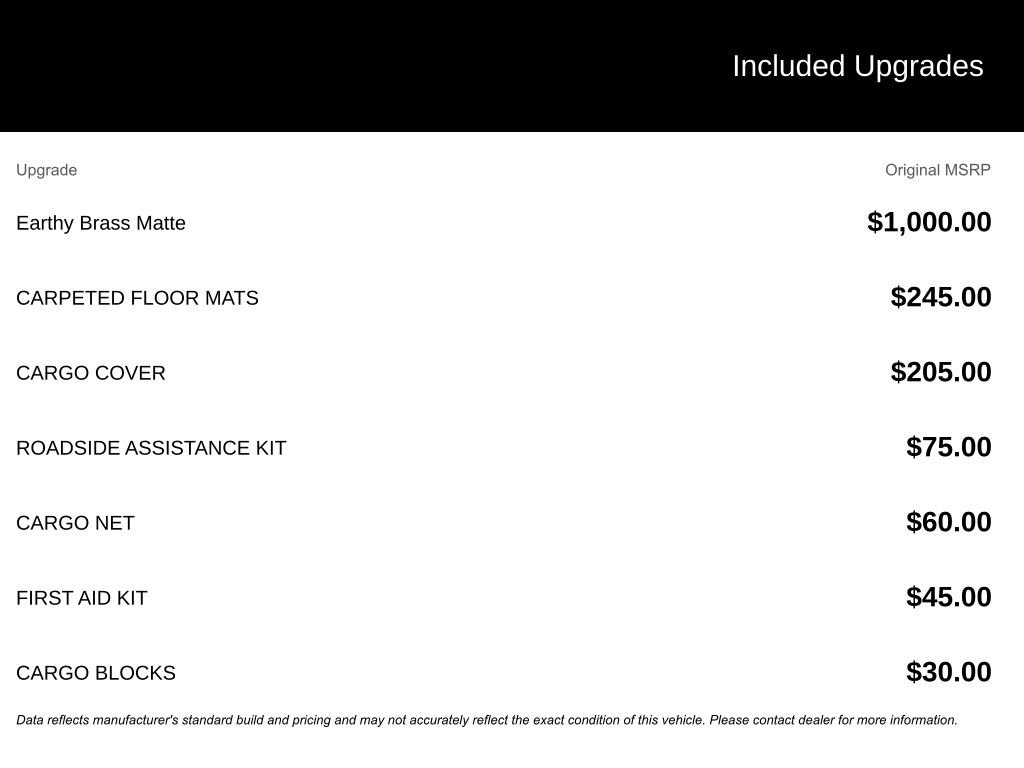Click the $205.00 price
The image size is (1024, 768).
click(x=940, y=372)
